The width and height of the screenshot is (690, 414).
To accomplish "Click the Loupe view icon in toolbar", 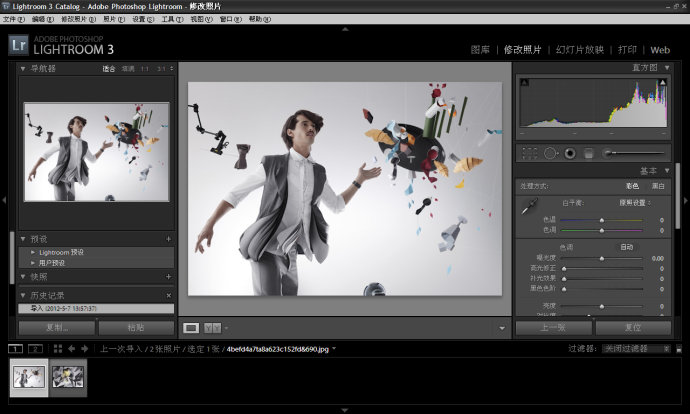I will (192, 327).
